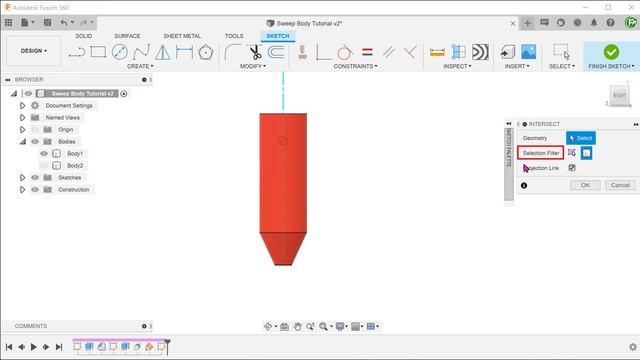Select the Interference inspect icon
The image size is (640, 360).
coord(458,52)
